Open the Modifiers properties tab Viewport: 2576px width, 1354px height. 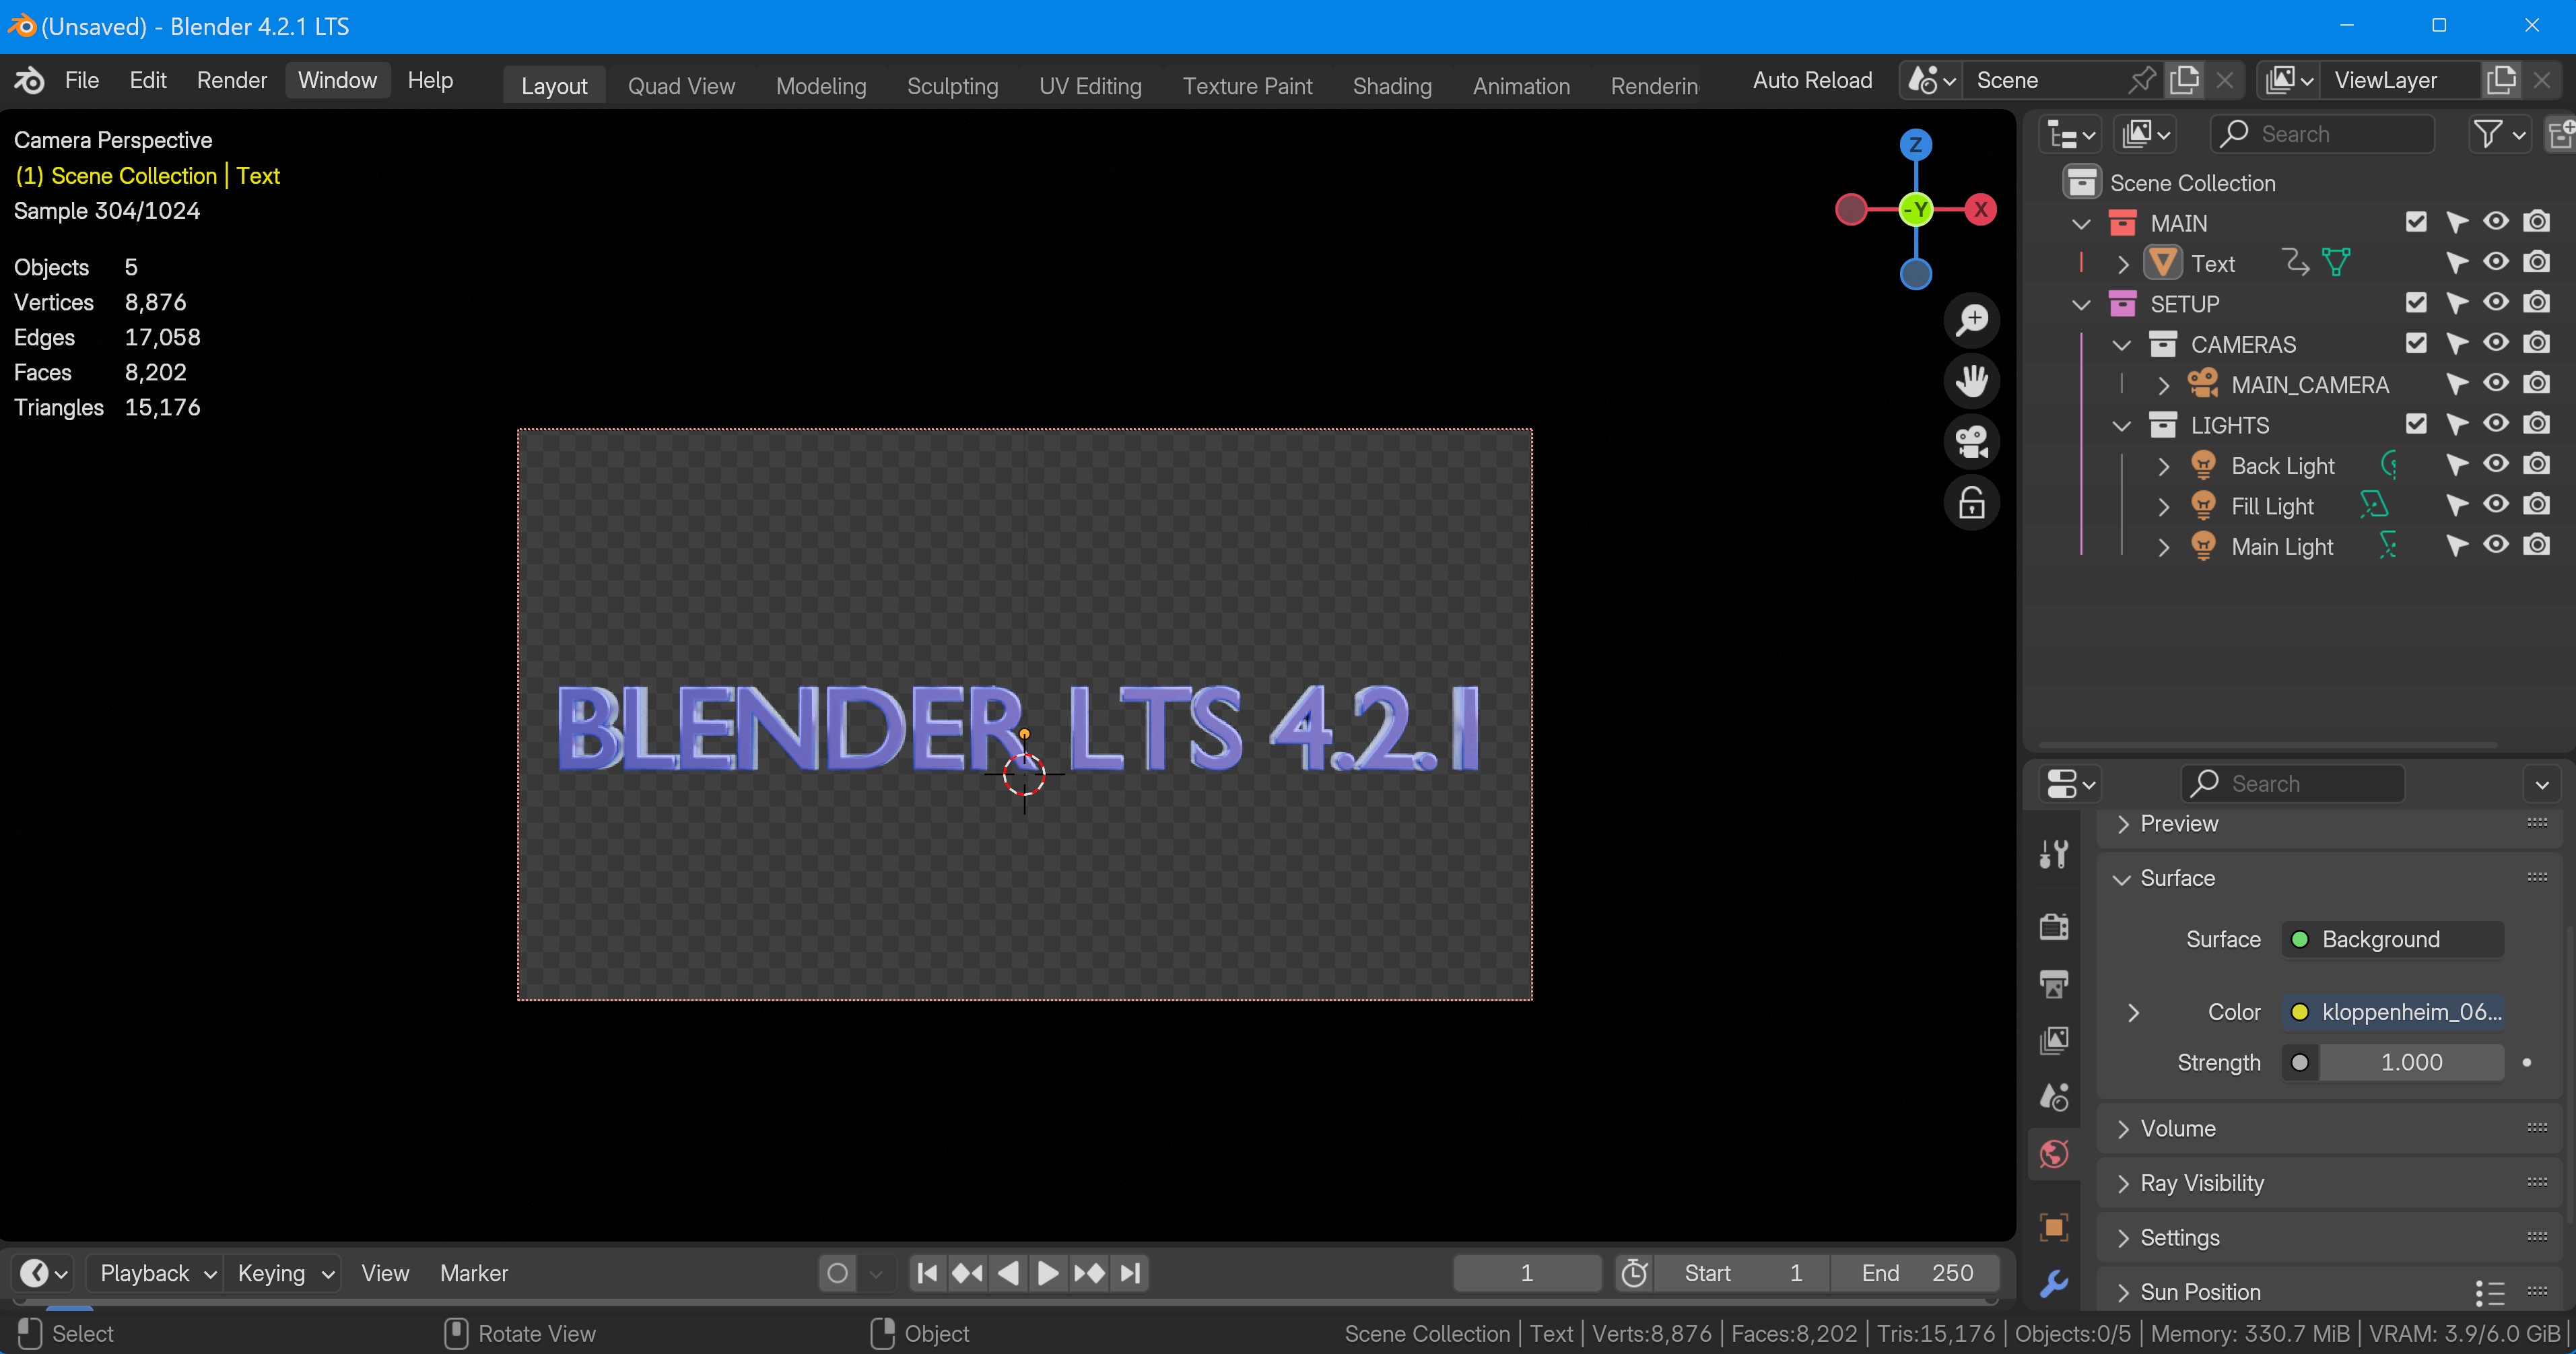coord(2054,1284)
